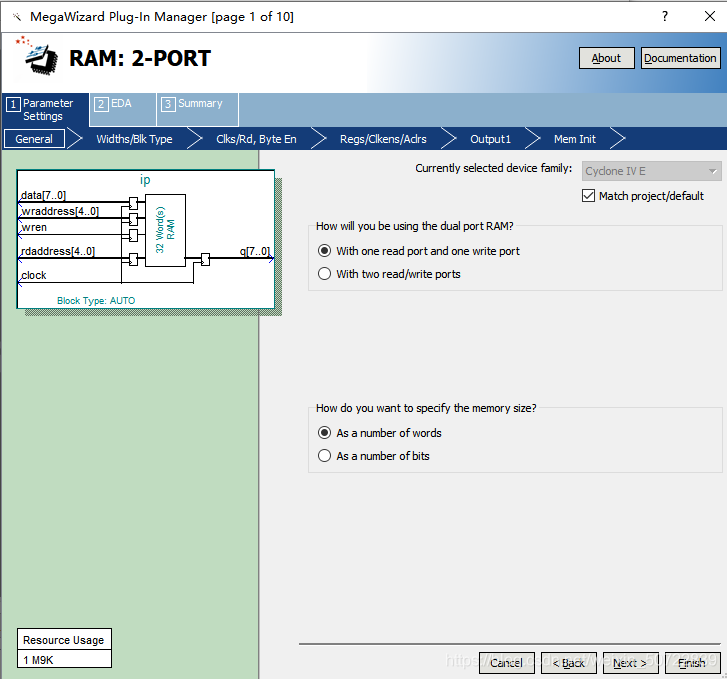This screenshot has height=679, width=727.
Task: Toggle Match project/default checkbox
Action: click(588, 196)
